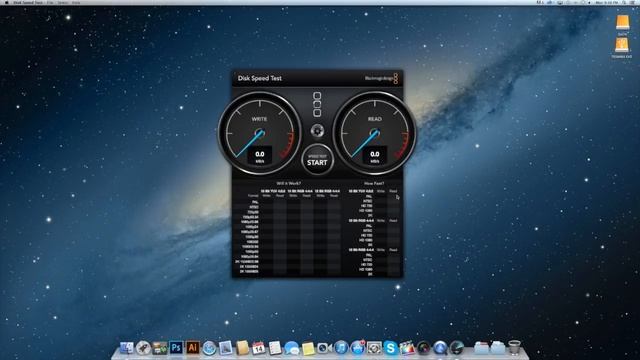Click the Blackmagicdesign logo in the title bar
This screenshot has height=360, width=640.
pos(381,78)
